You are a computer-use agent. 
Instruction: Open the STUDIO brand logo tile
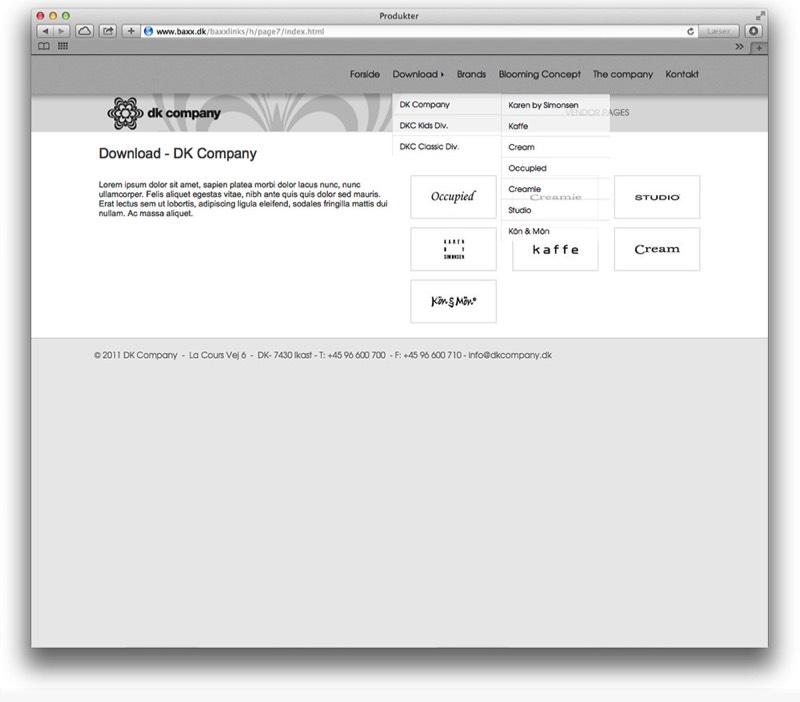click(x=657, y=197)
